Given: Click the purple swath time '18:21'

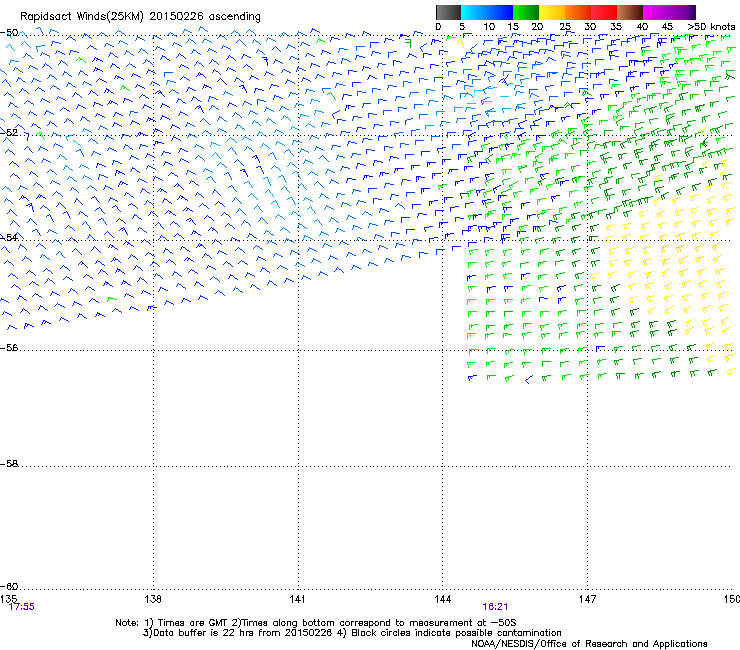Looking at the screenshot, I should pyautogui.click(x=495, y=607).
